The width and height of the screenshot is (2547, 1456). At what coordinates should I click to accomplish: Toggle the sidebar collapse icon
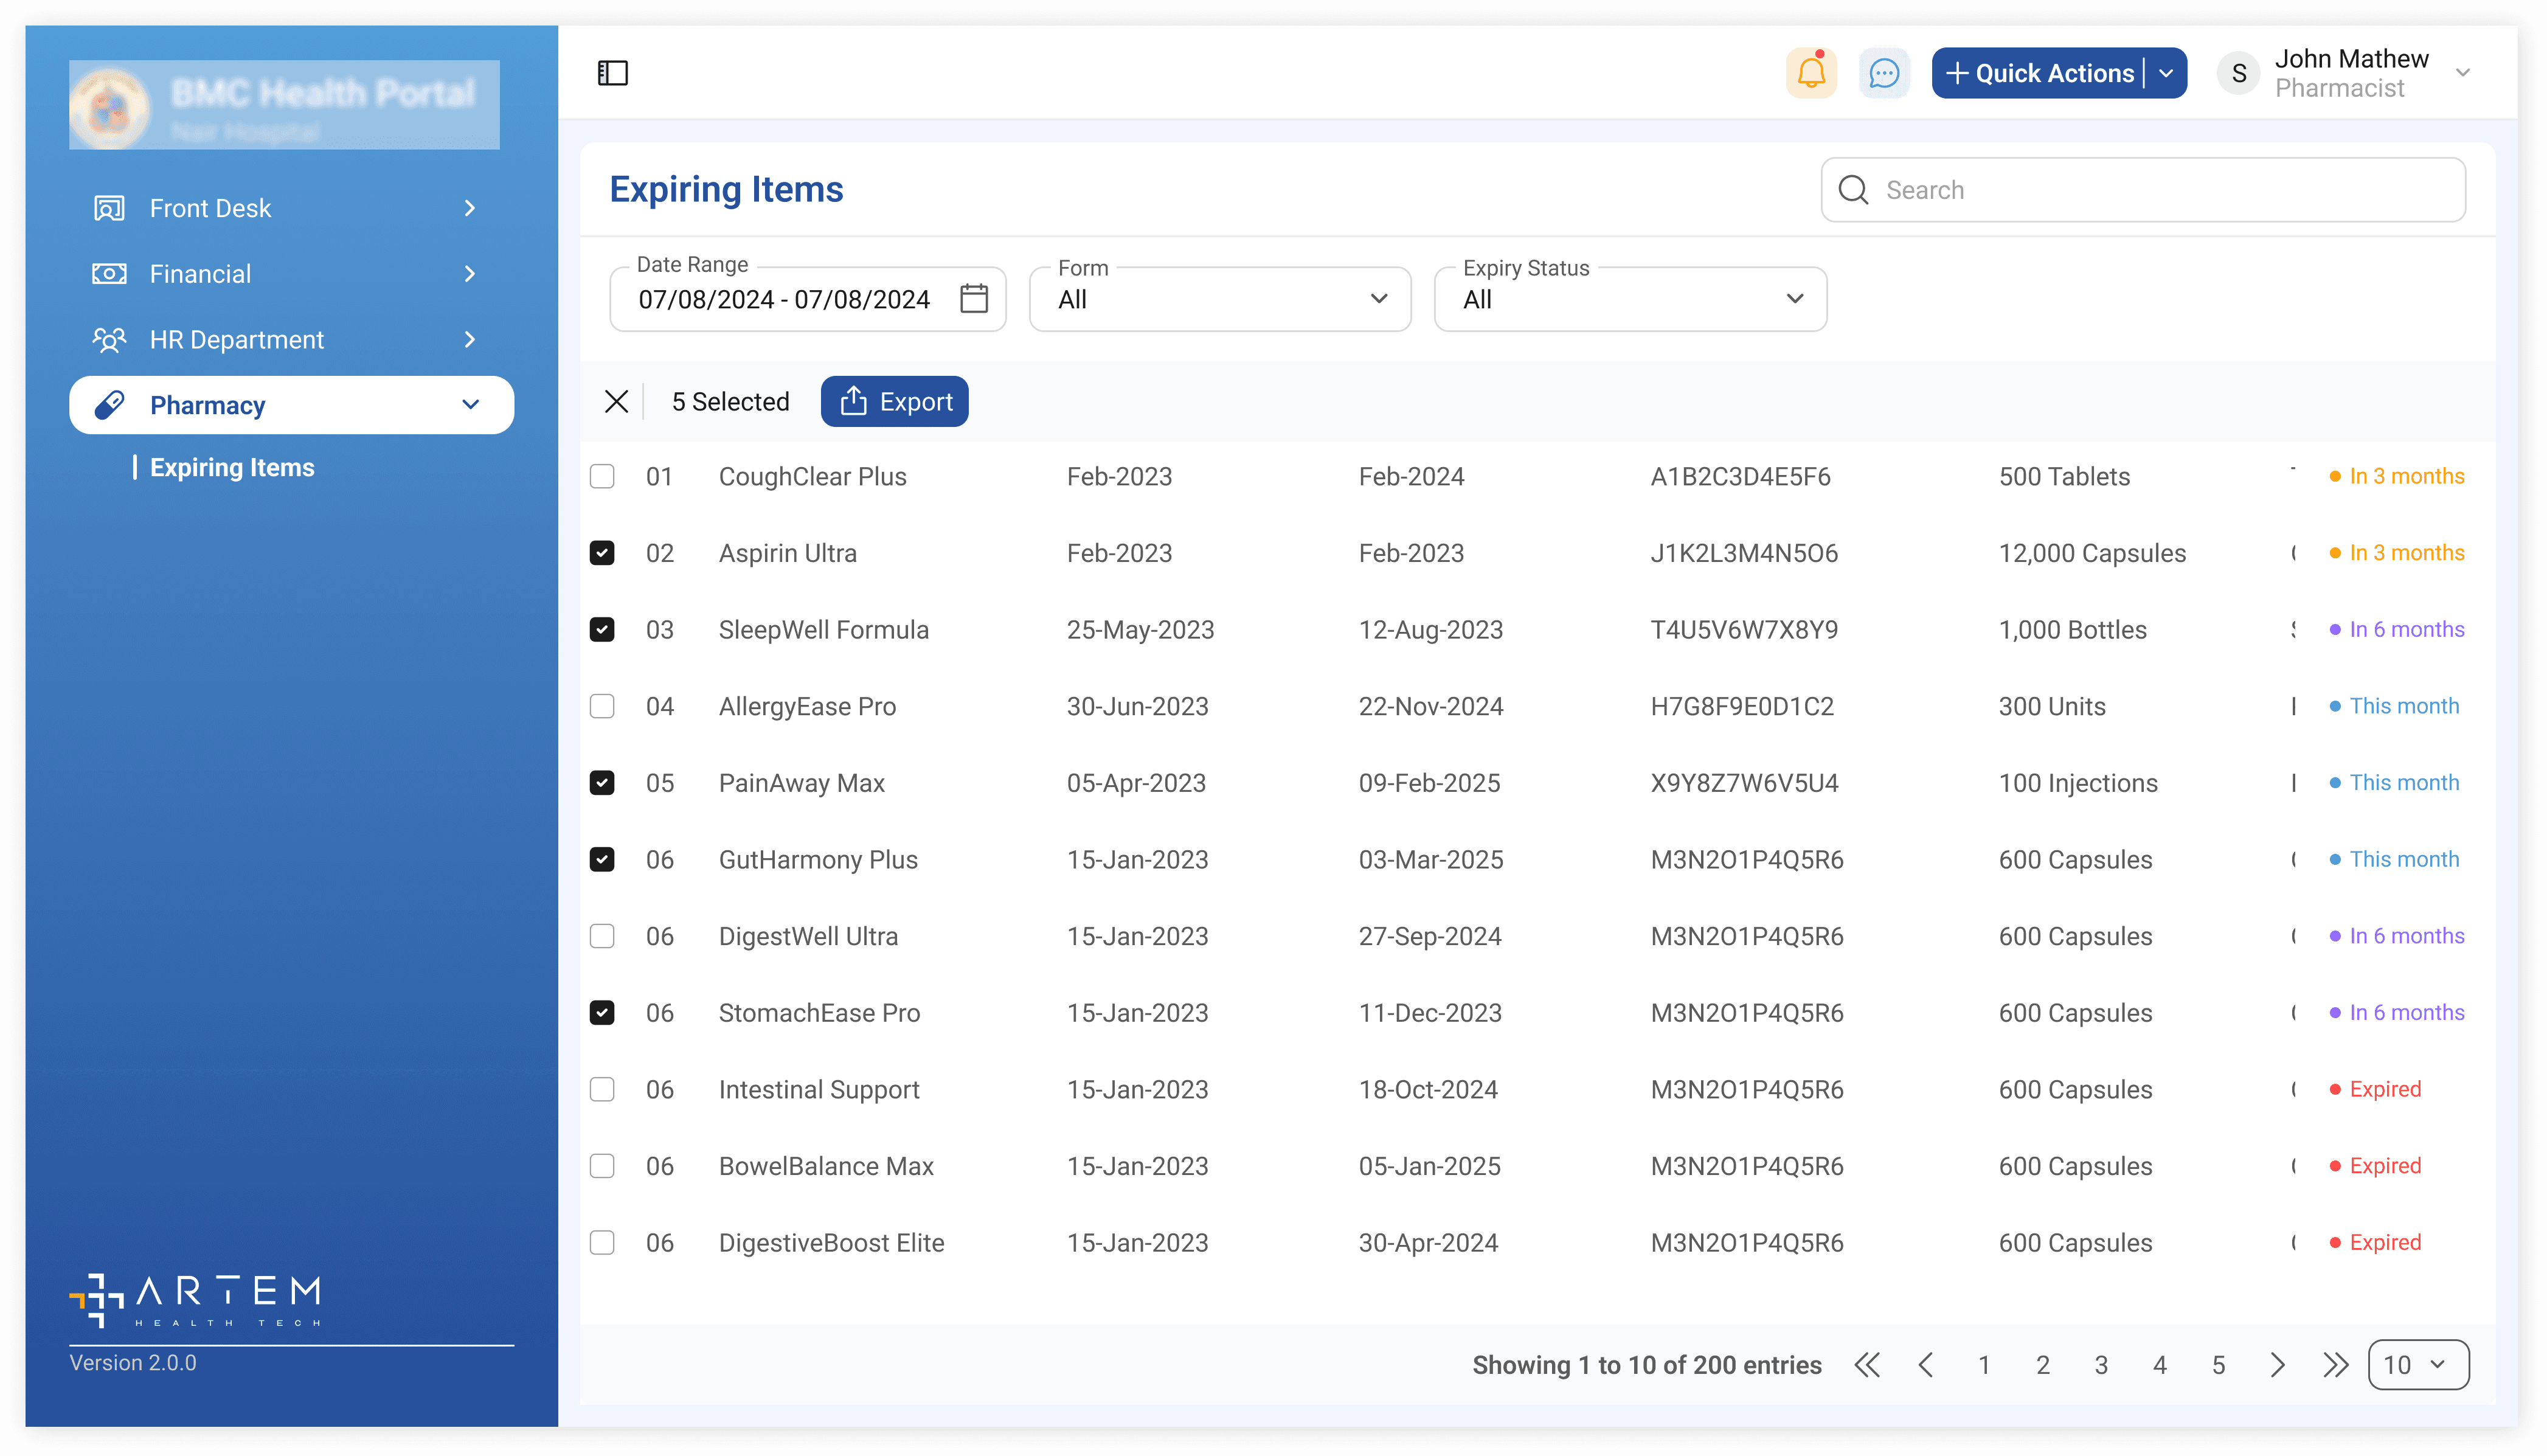pyautogui.click(x=612, y=73)
